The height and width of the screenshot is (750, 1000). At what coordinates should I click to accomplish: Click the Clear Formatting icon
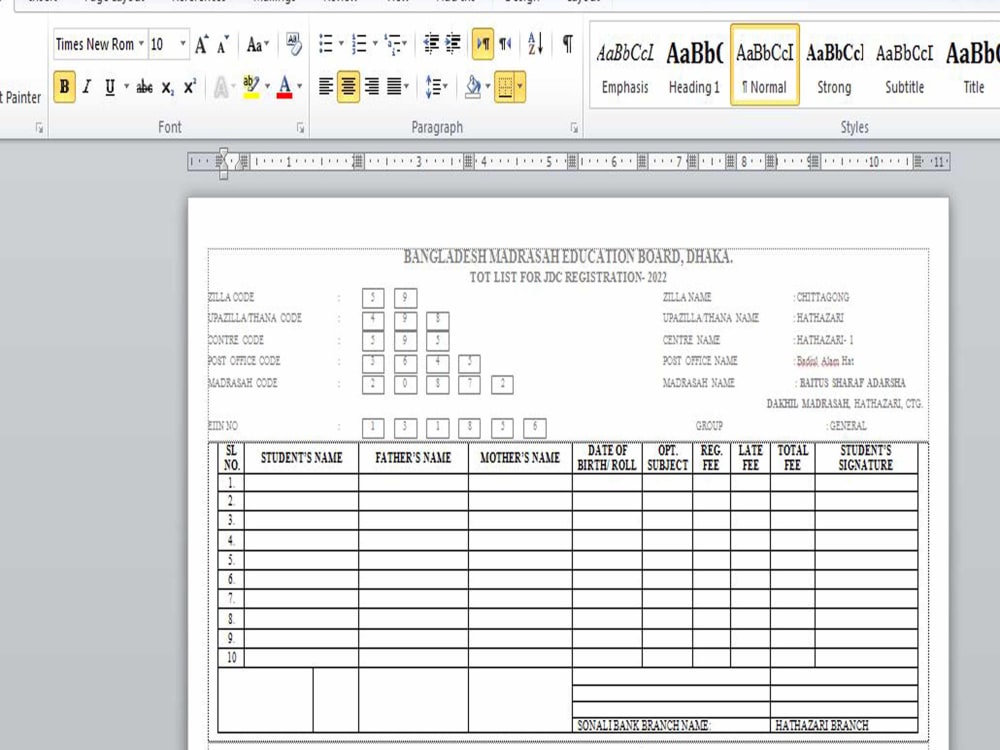[x=293, y=44]
